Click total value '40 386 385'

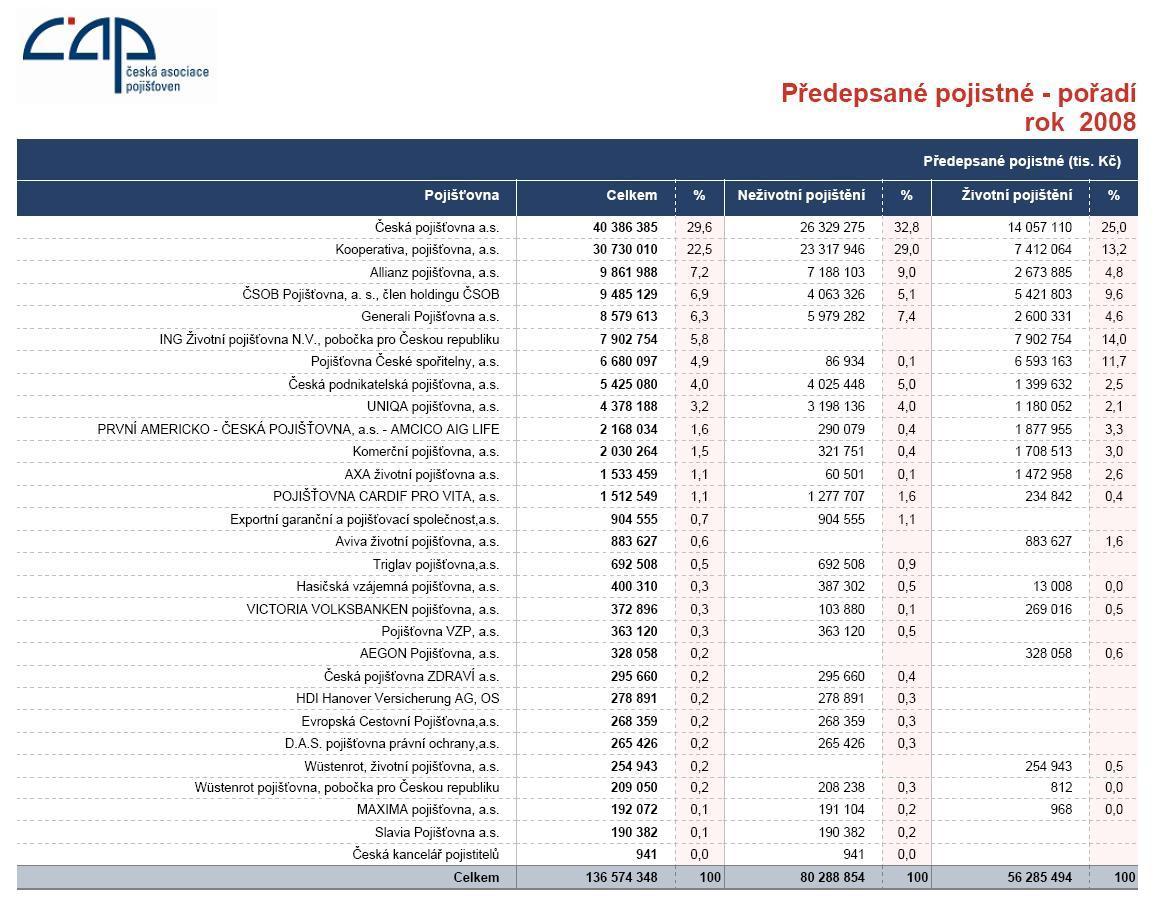pyautogui.click(x=625, y=227)
